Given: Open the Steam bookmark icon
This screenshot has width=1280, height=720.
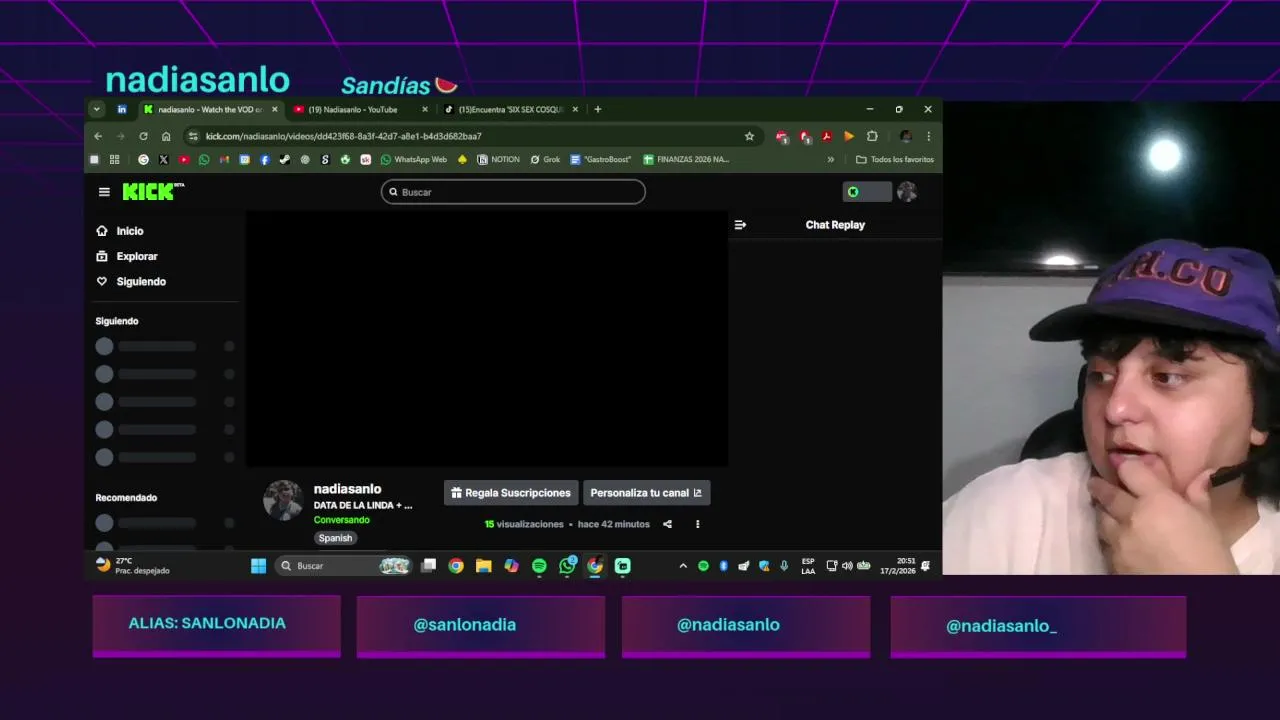Looking at the screenshot, I should [x=285, y=159].
